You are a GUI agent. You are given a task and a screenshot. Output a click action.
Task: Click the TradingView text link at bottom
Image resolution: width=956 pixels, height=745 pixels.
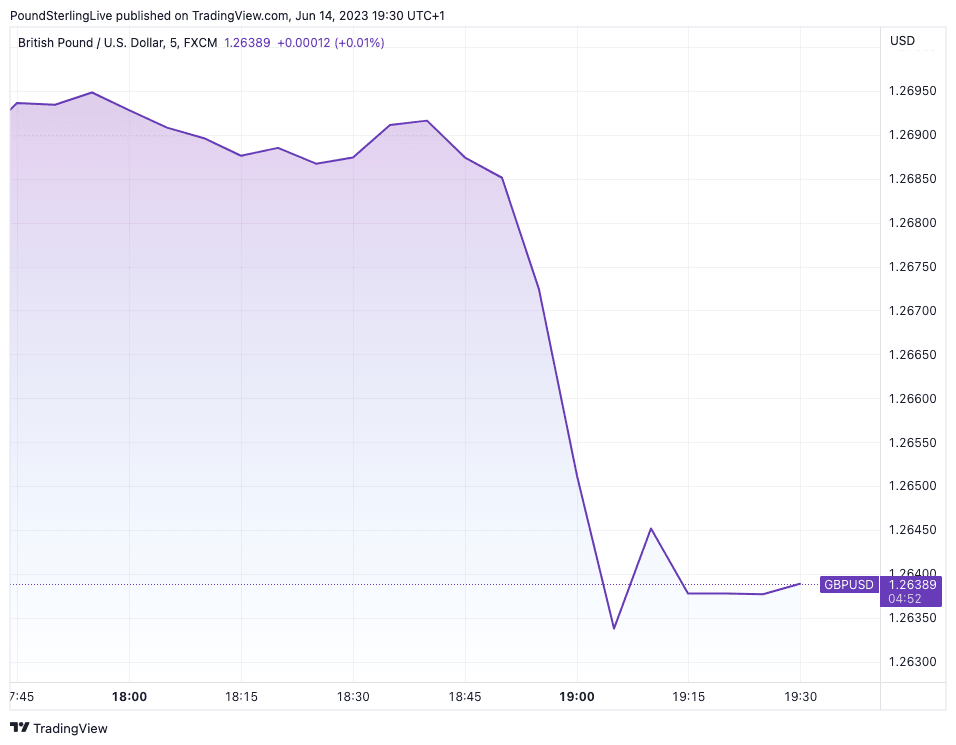point(70,729)
